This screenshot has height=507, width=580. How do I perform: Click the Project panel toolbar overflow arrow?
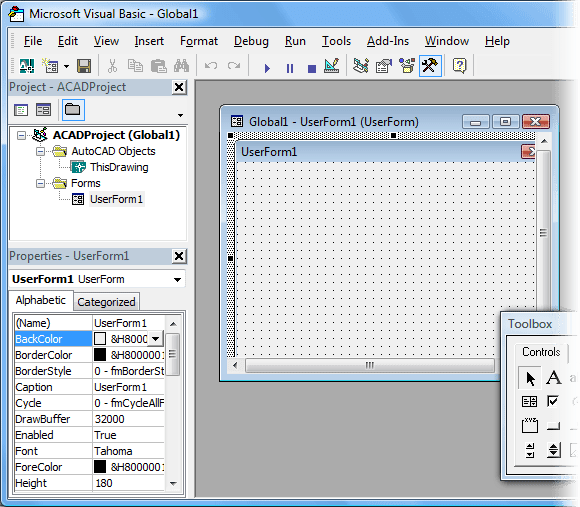181,115
